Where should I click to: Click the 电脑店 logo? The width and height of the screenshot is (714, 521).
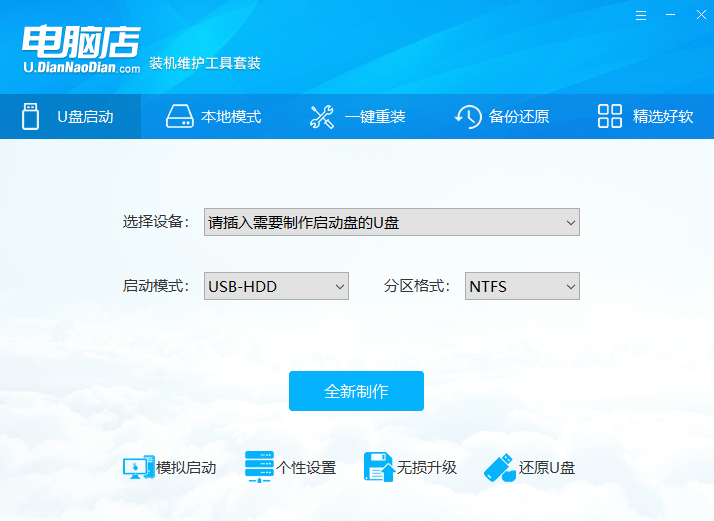pos(80,38)
